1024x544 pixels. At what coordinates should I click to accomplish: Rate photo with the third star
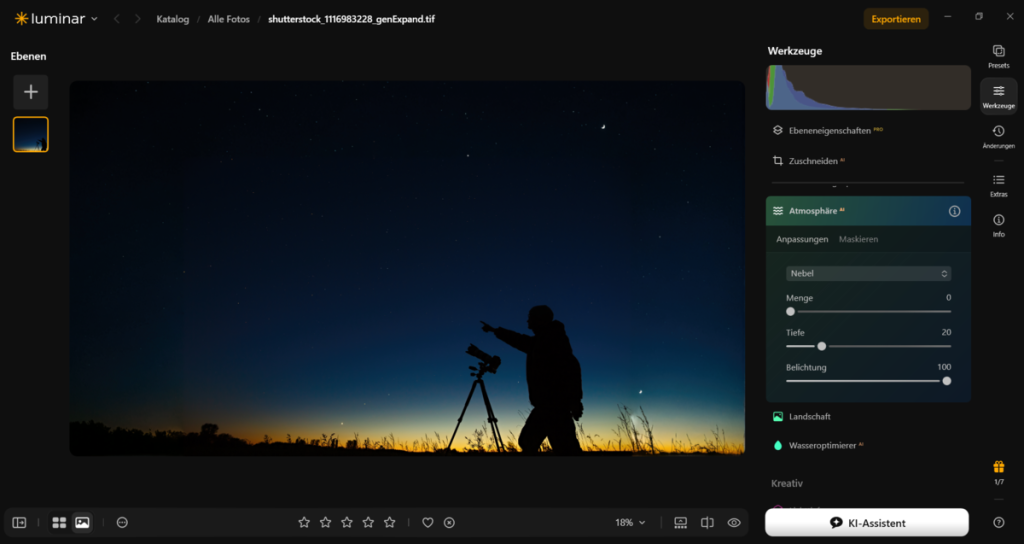(347, 522)
